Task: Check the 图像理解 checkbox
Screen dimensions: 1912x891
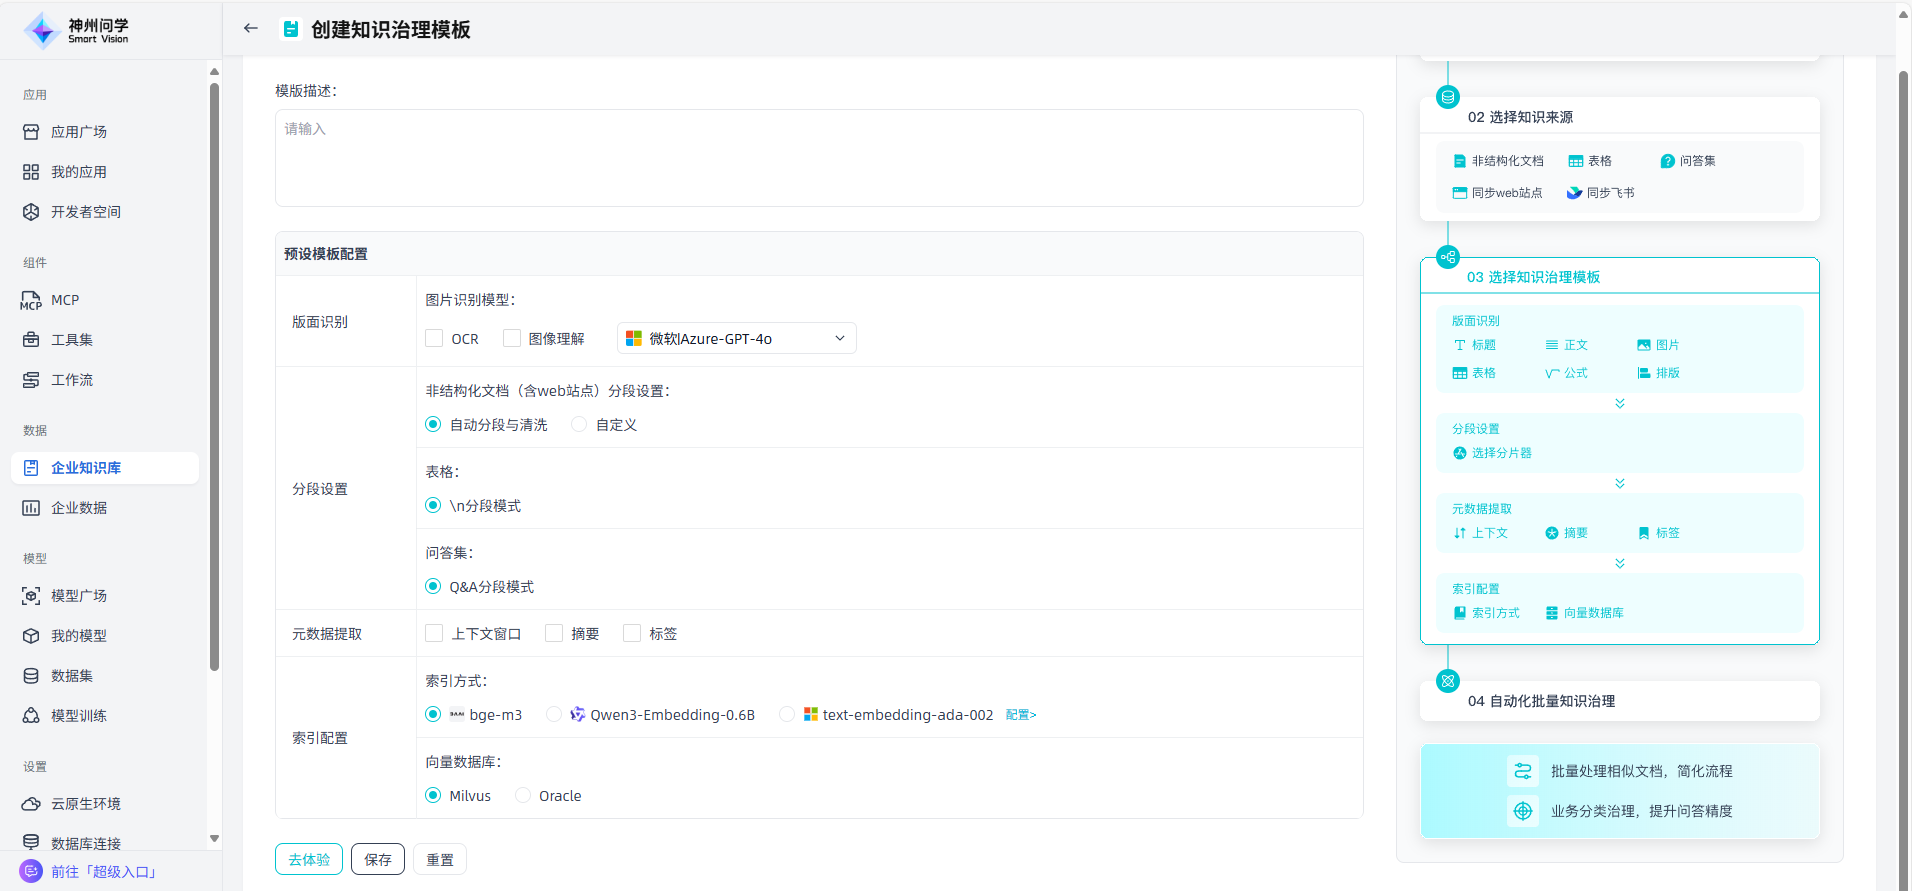Action: pyautogui.click(x=512, y=339)
